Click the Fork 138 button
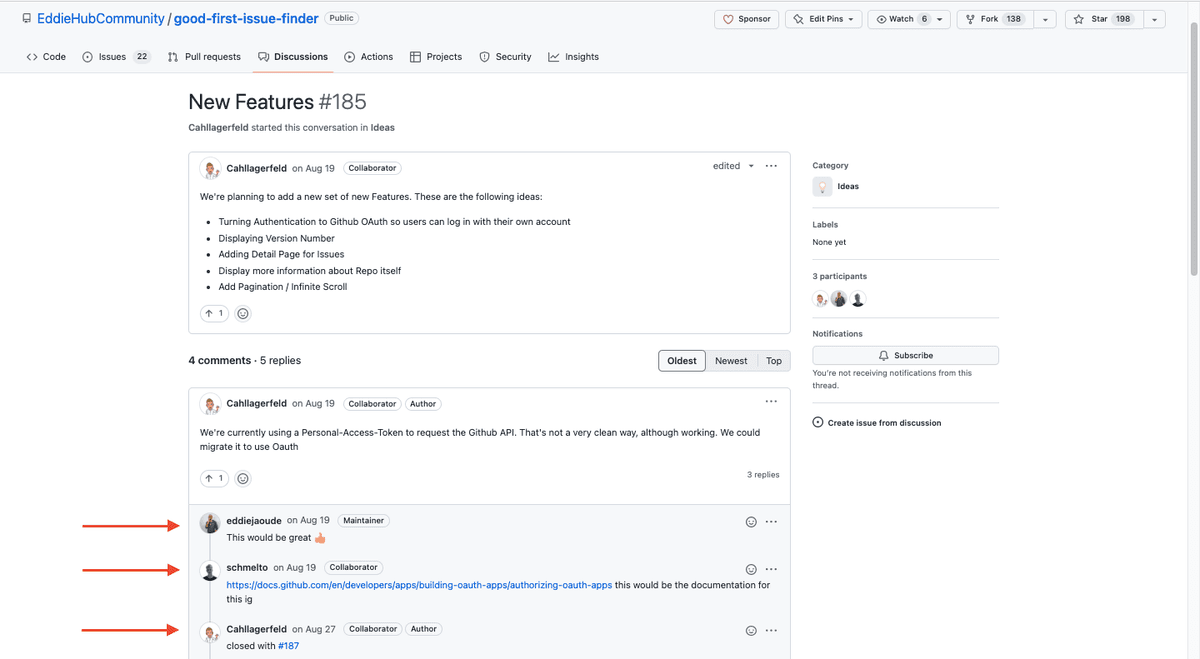1200x659 pixels. pos(994,19)
